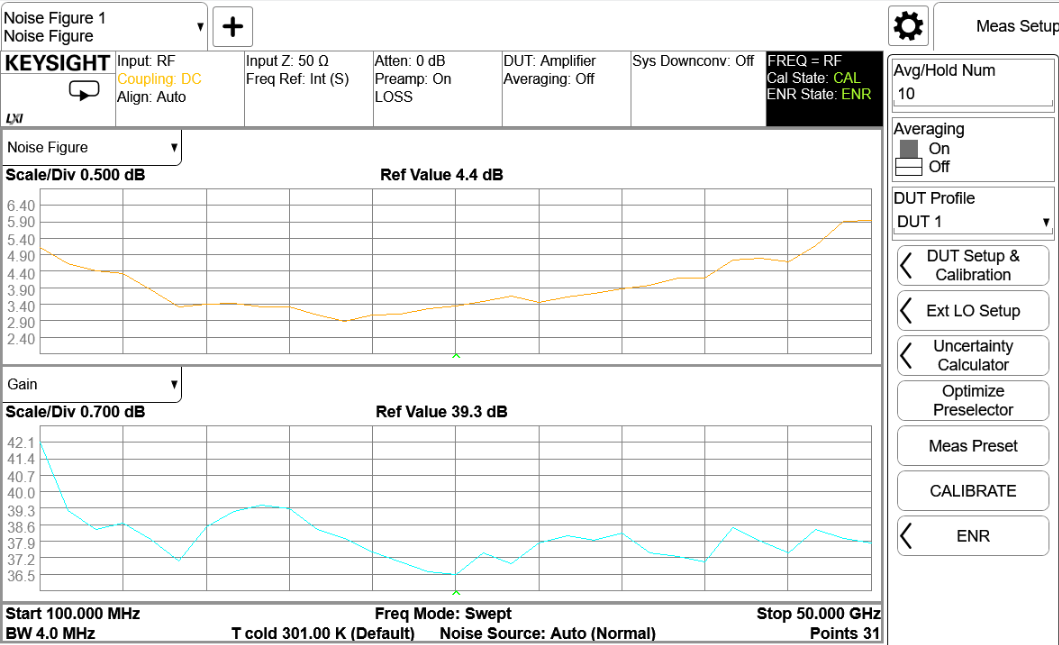Click the LXI indicator icon
The image size is (1059, 645).
(14, 118)
